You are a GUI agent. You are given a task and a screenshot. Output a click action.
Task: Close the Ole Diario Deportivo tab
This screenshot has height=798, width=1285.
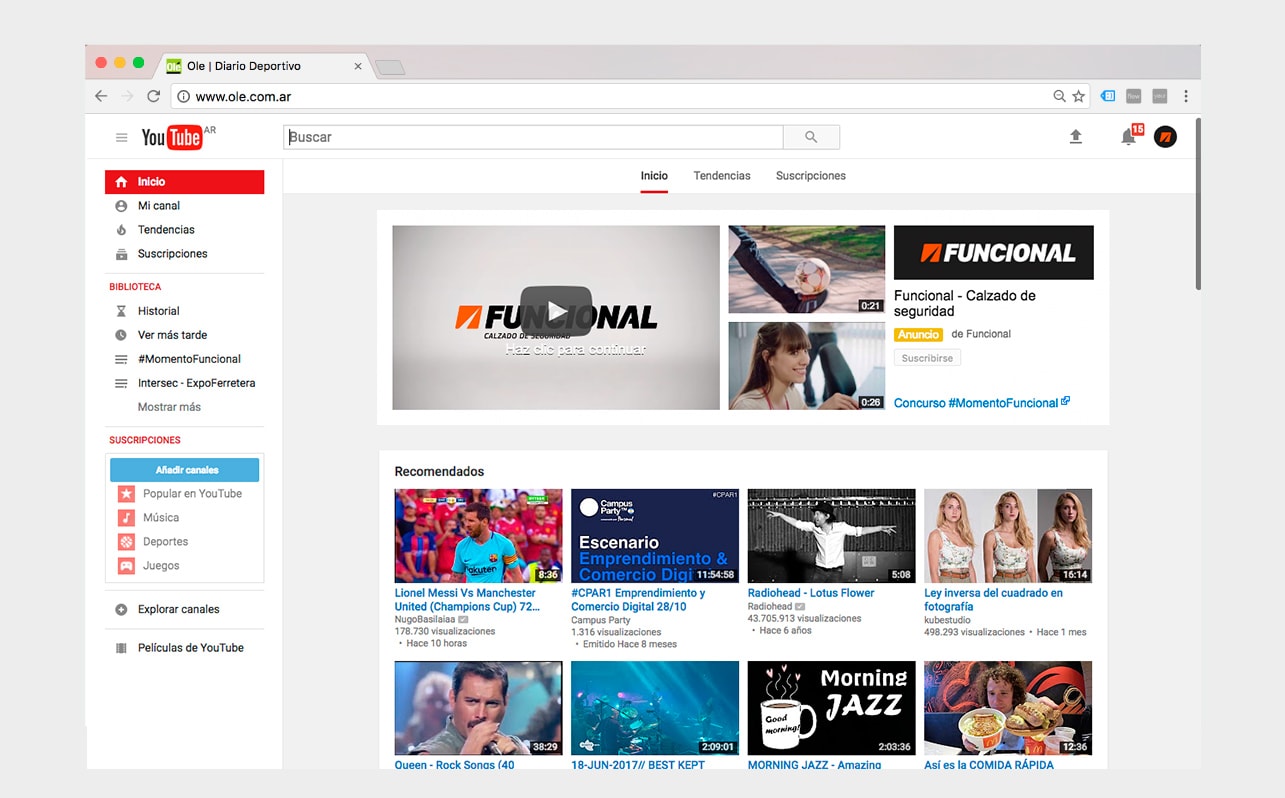click(358, 67)
